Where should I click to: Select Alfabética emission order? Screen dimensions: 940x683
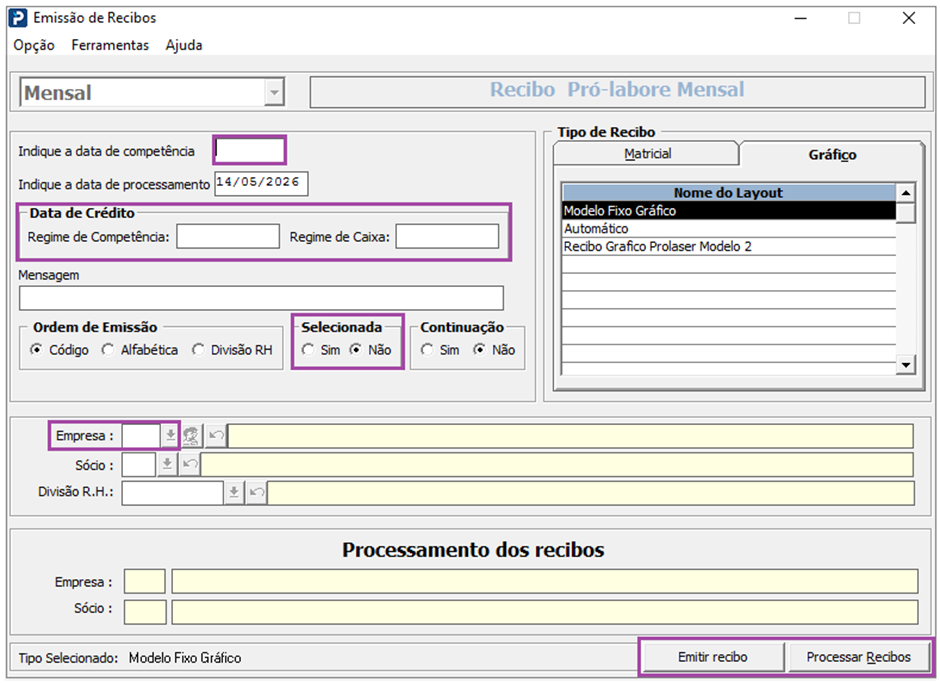tap(140, 350)
